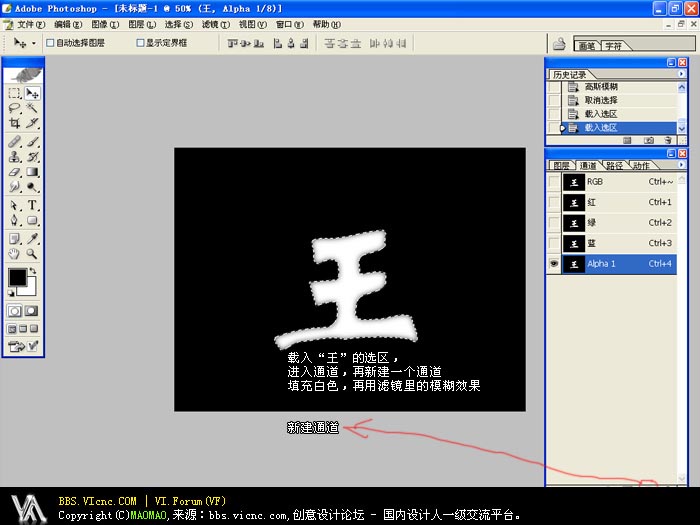
Task: Select the 高斯模糊 history state
Action: click(600, 87)
